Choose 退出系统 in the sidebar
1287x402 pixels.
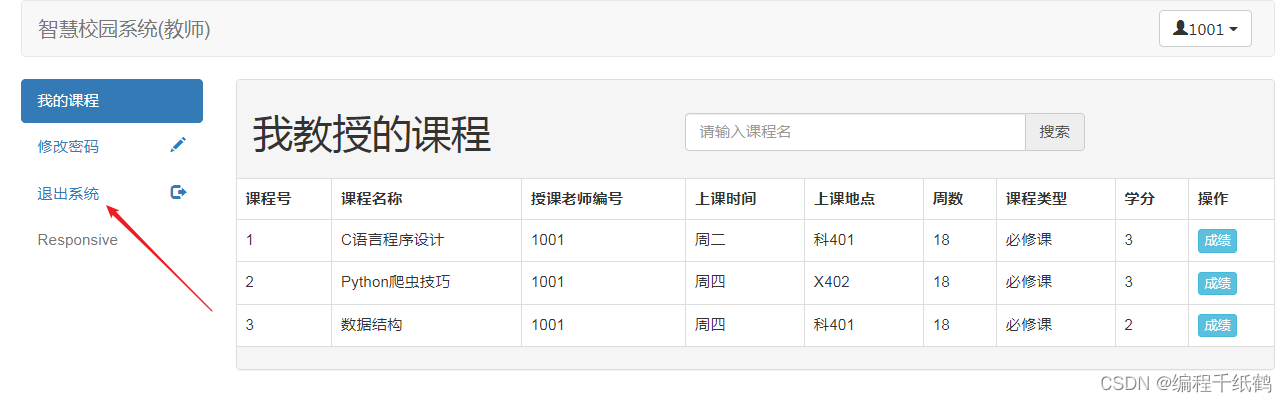pos(112,193)
